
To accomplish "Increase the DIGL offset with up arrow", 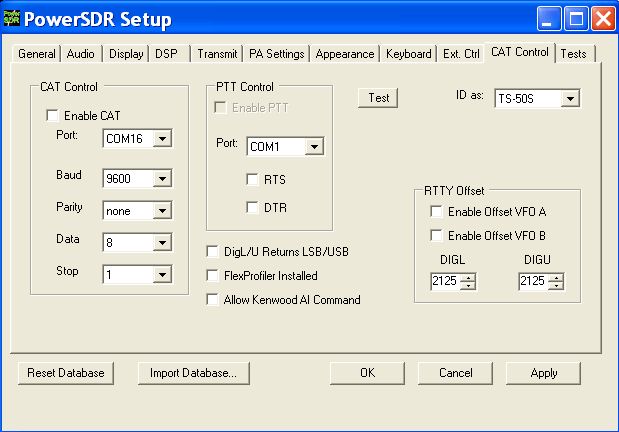I will (x=467, y=278).
